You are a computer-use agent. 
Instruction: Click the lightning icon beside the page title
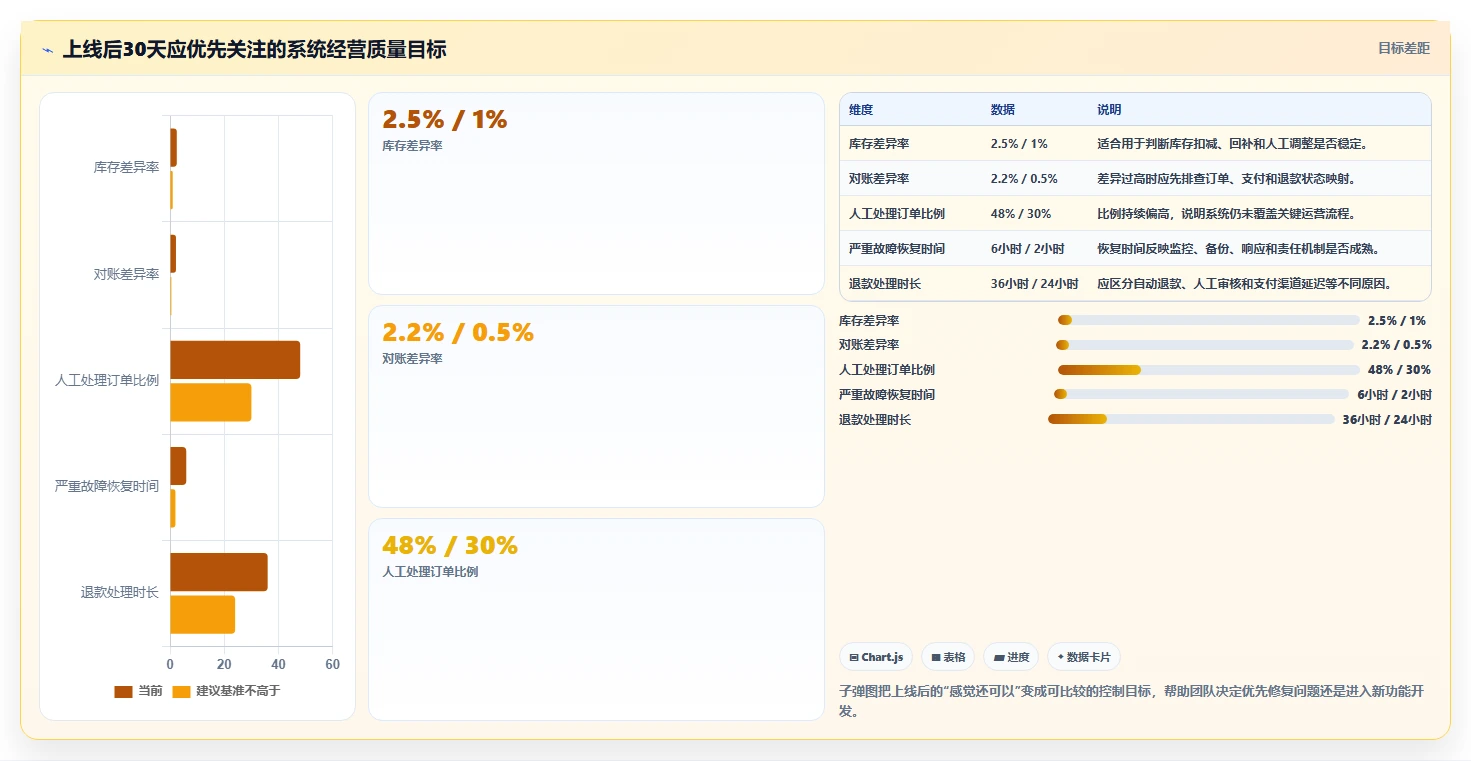[x=47, y=49]
